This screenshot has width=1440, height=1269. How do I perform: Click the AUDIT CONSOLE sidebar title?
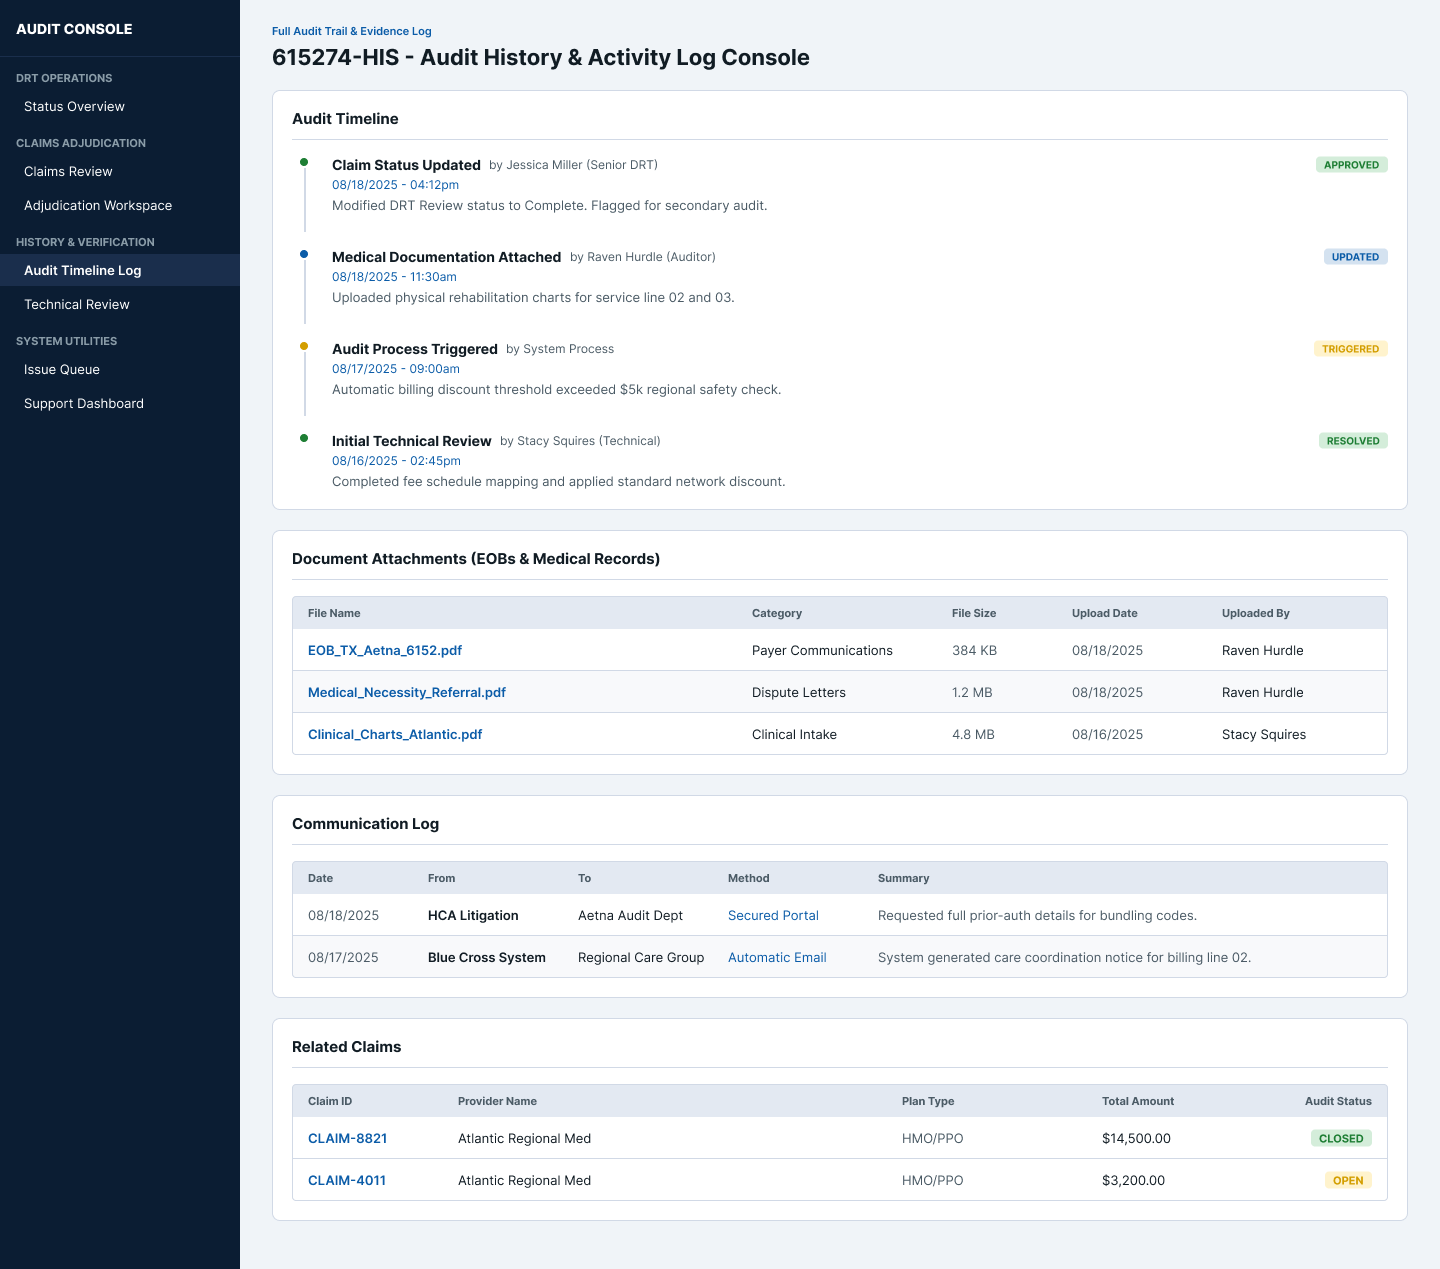coord(74,29)
